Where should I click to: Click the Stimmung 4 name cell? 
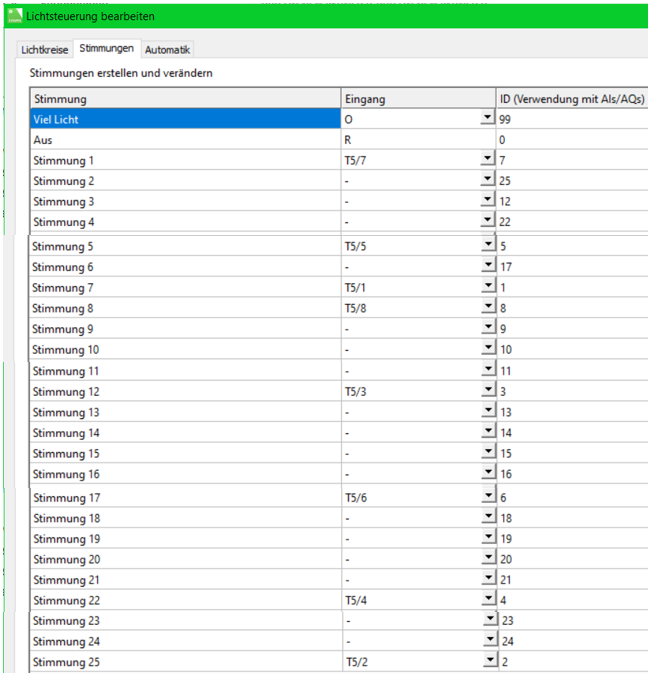click(186, 222)
